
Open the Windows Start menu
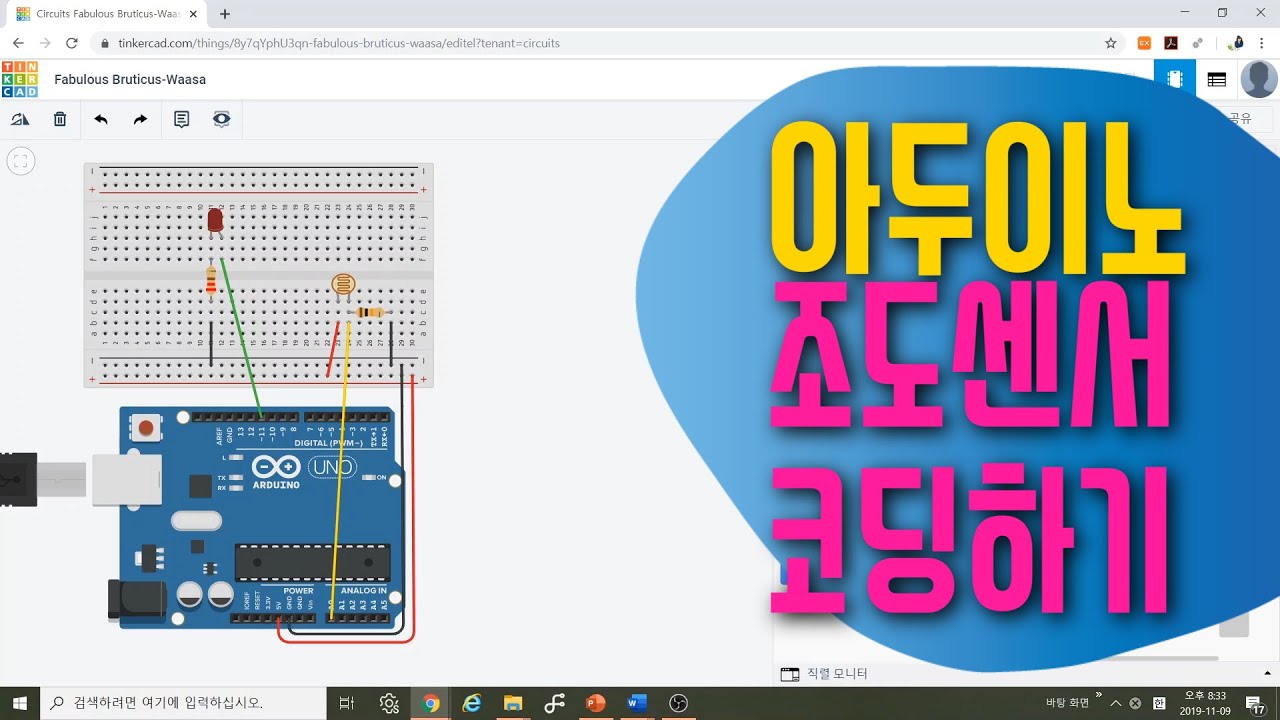pyautogui.click(x=19, y=703)
